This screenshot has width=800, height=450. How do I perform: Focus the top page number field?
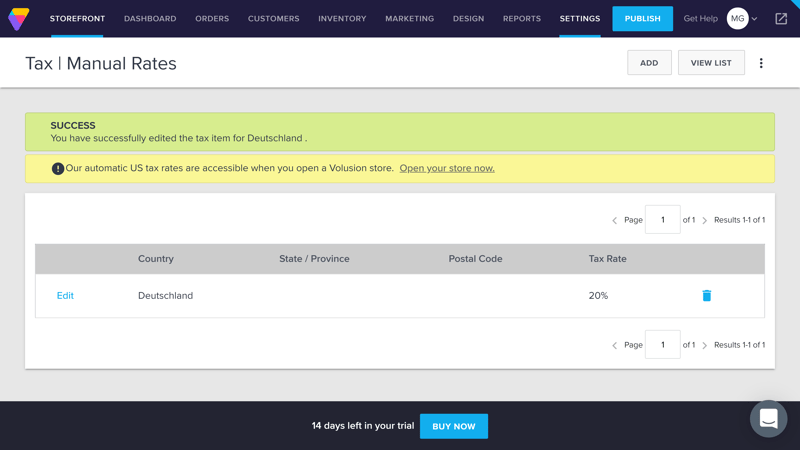point(662,220)
